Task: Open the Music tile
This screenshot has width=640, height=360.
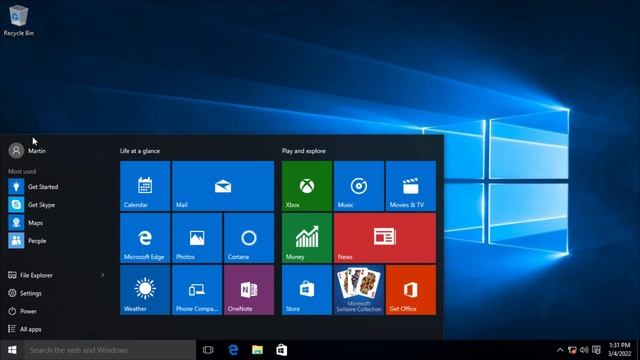Action: click(x=359, y=186)
